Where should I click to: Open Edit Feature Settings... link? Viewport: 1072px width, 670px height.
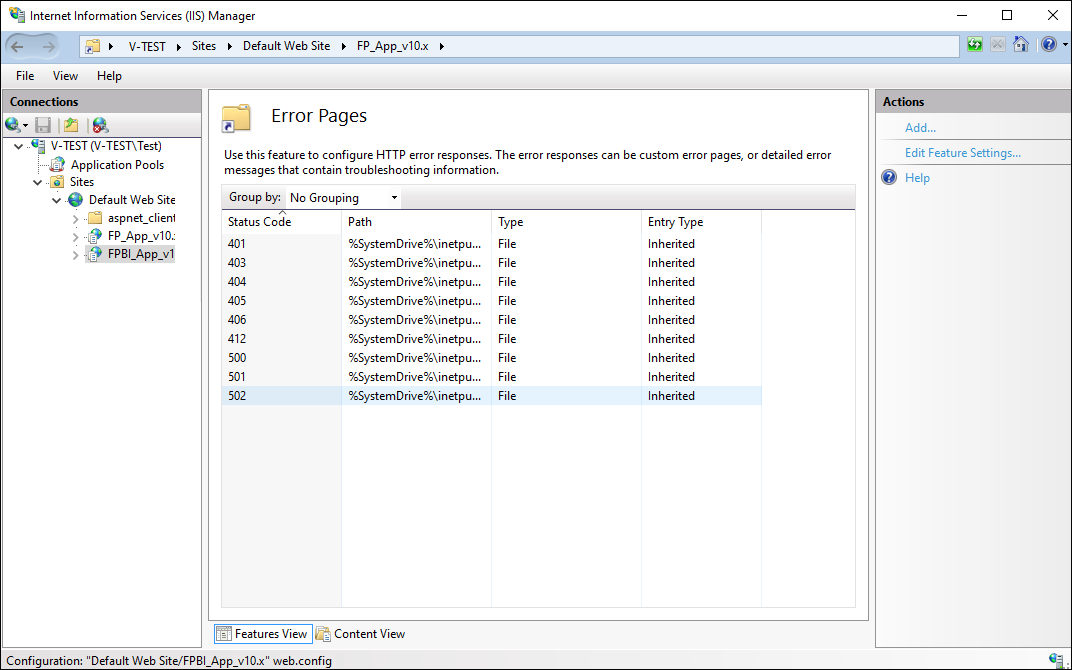(962, 153)
